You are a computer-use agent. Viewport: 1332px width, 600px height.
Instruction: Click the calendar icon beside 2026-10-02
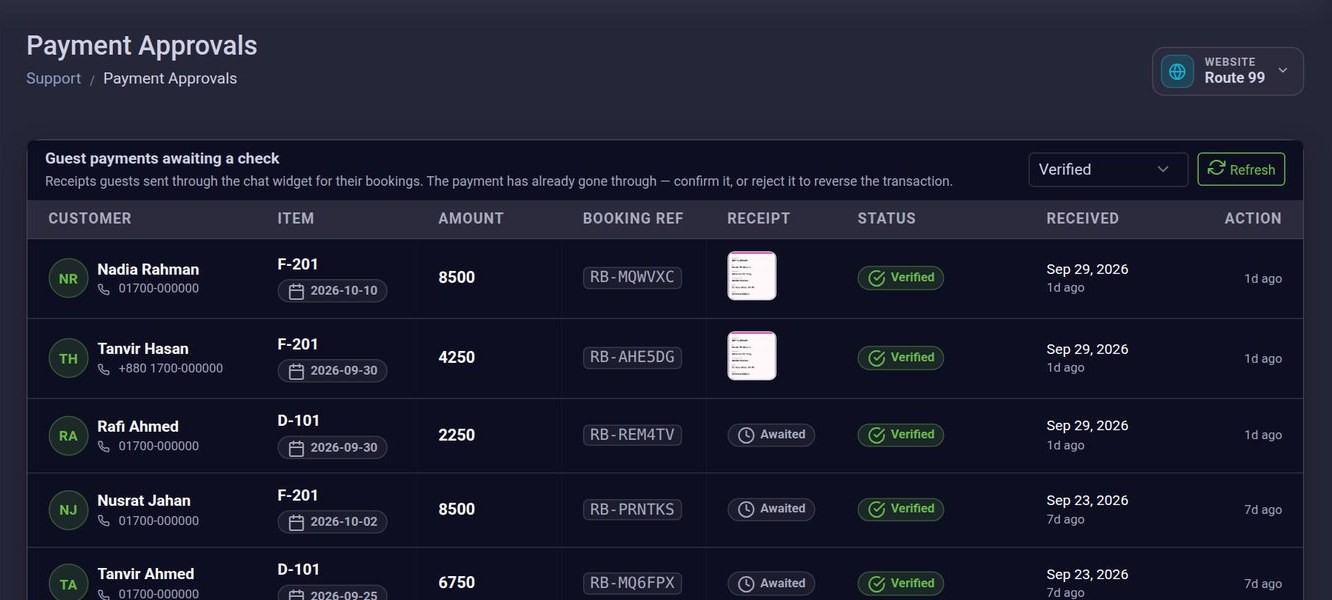coord(296,522)
